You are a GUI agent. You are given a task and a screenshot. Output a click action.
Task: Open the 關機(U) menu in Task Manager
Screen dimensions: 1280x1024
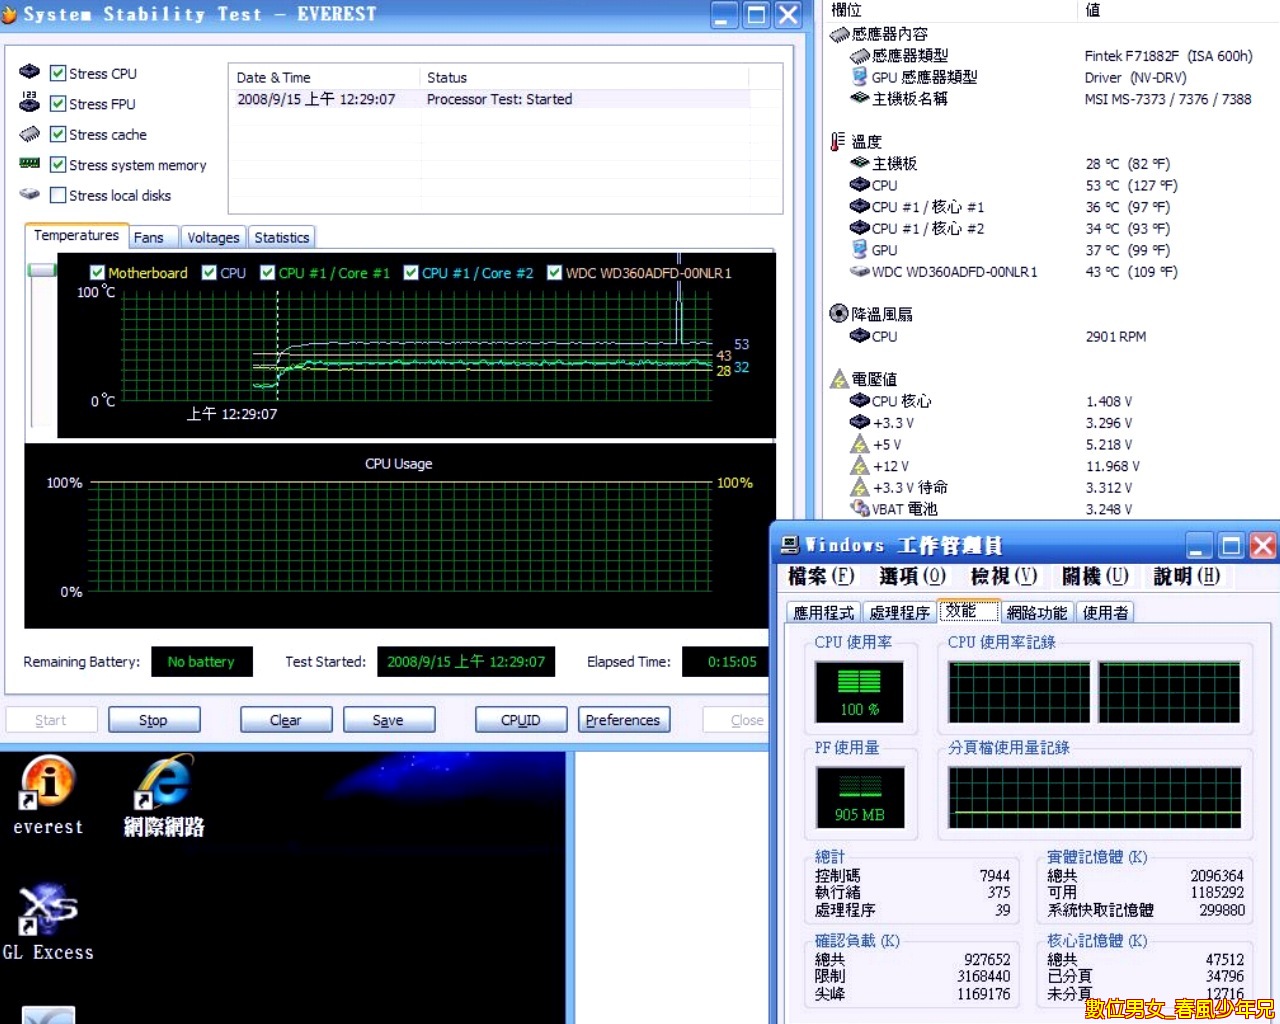(x=1095, y=576)
